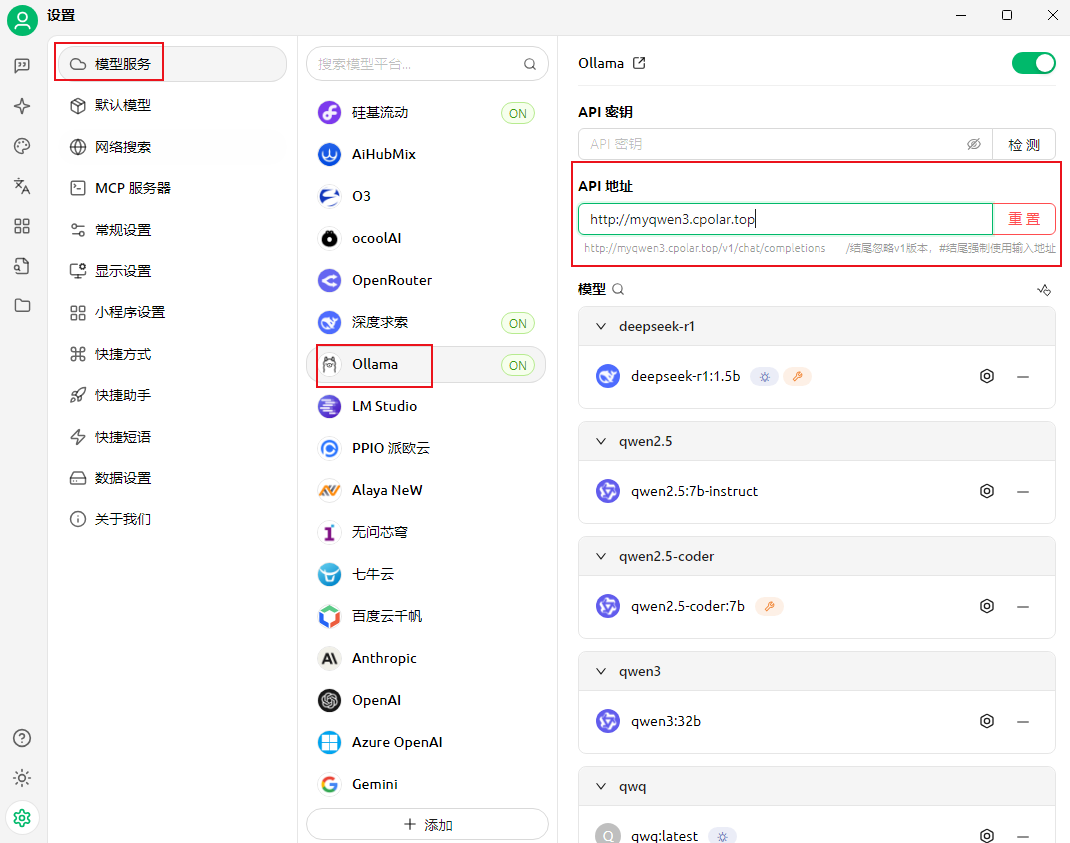This screenshot has height=843, width=1070.
Task: Open 快捷短语 settings
Action: click(x=172, y=437)
